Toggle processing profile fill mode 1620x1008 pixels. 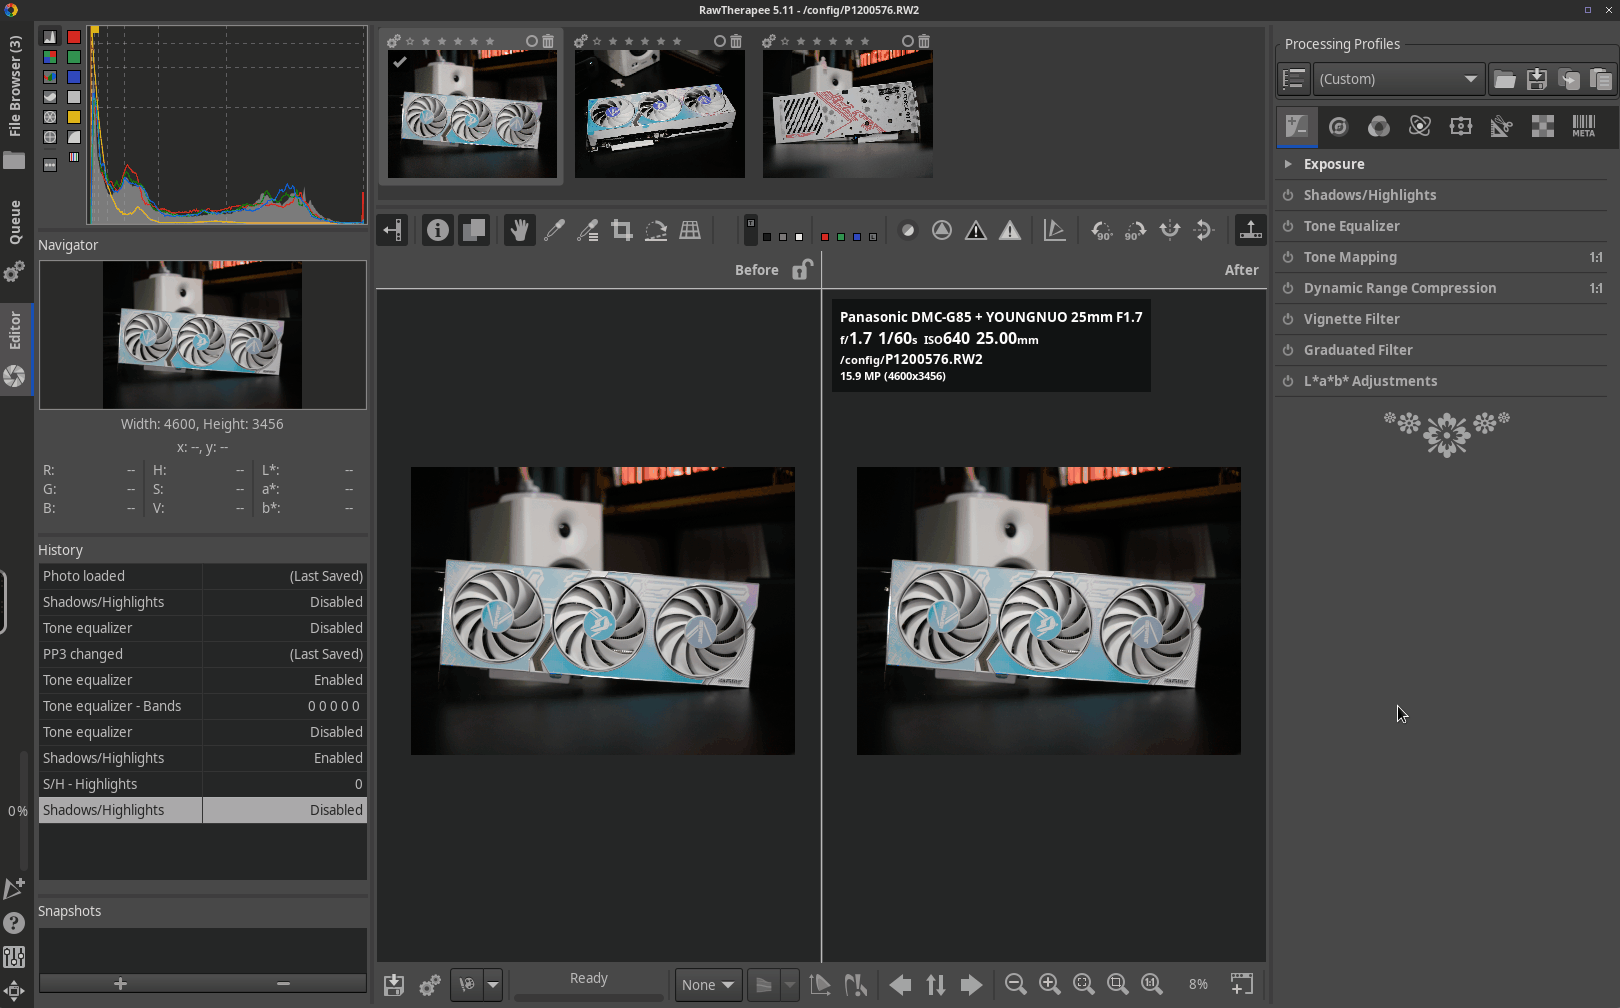(x=1294, y=79)
